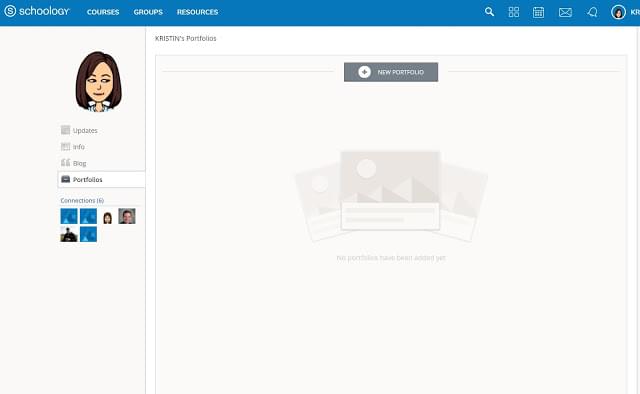This screenshot has height=394, width=640.
Task: Click the Schoology logo
Action: pyautogui.click(x=37, y=11)
